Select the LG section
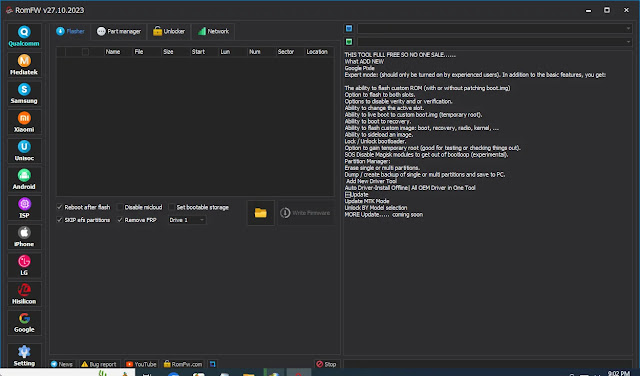This screenshot has height=376, width=640. click(x=24, y=265)
